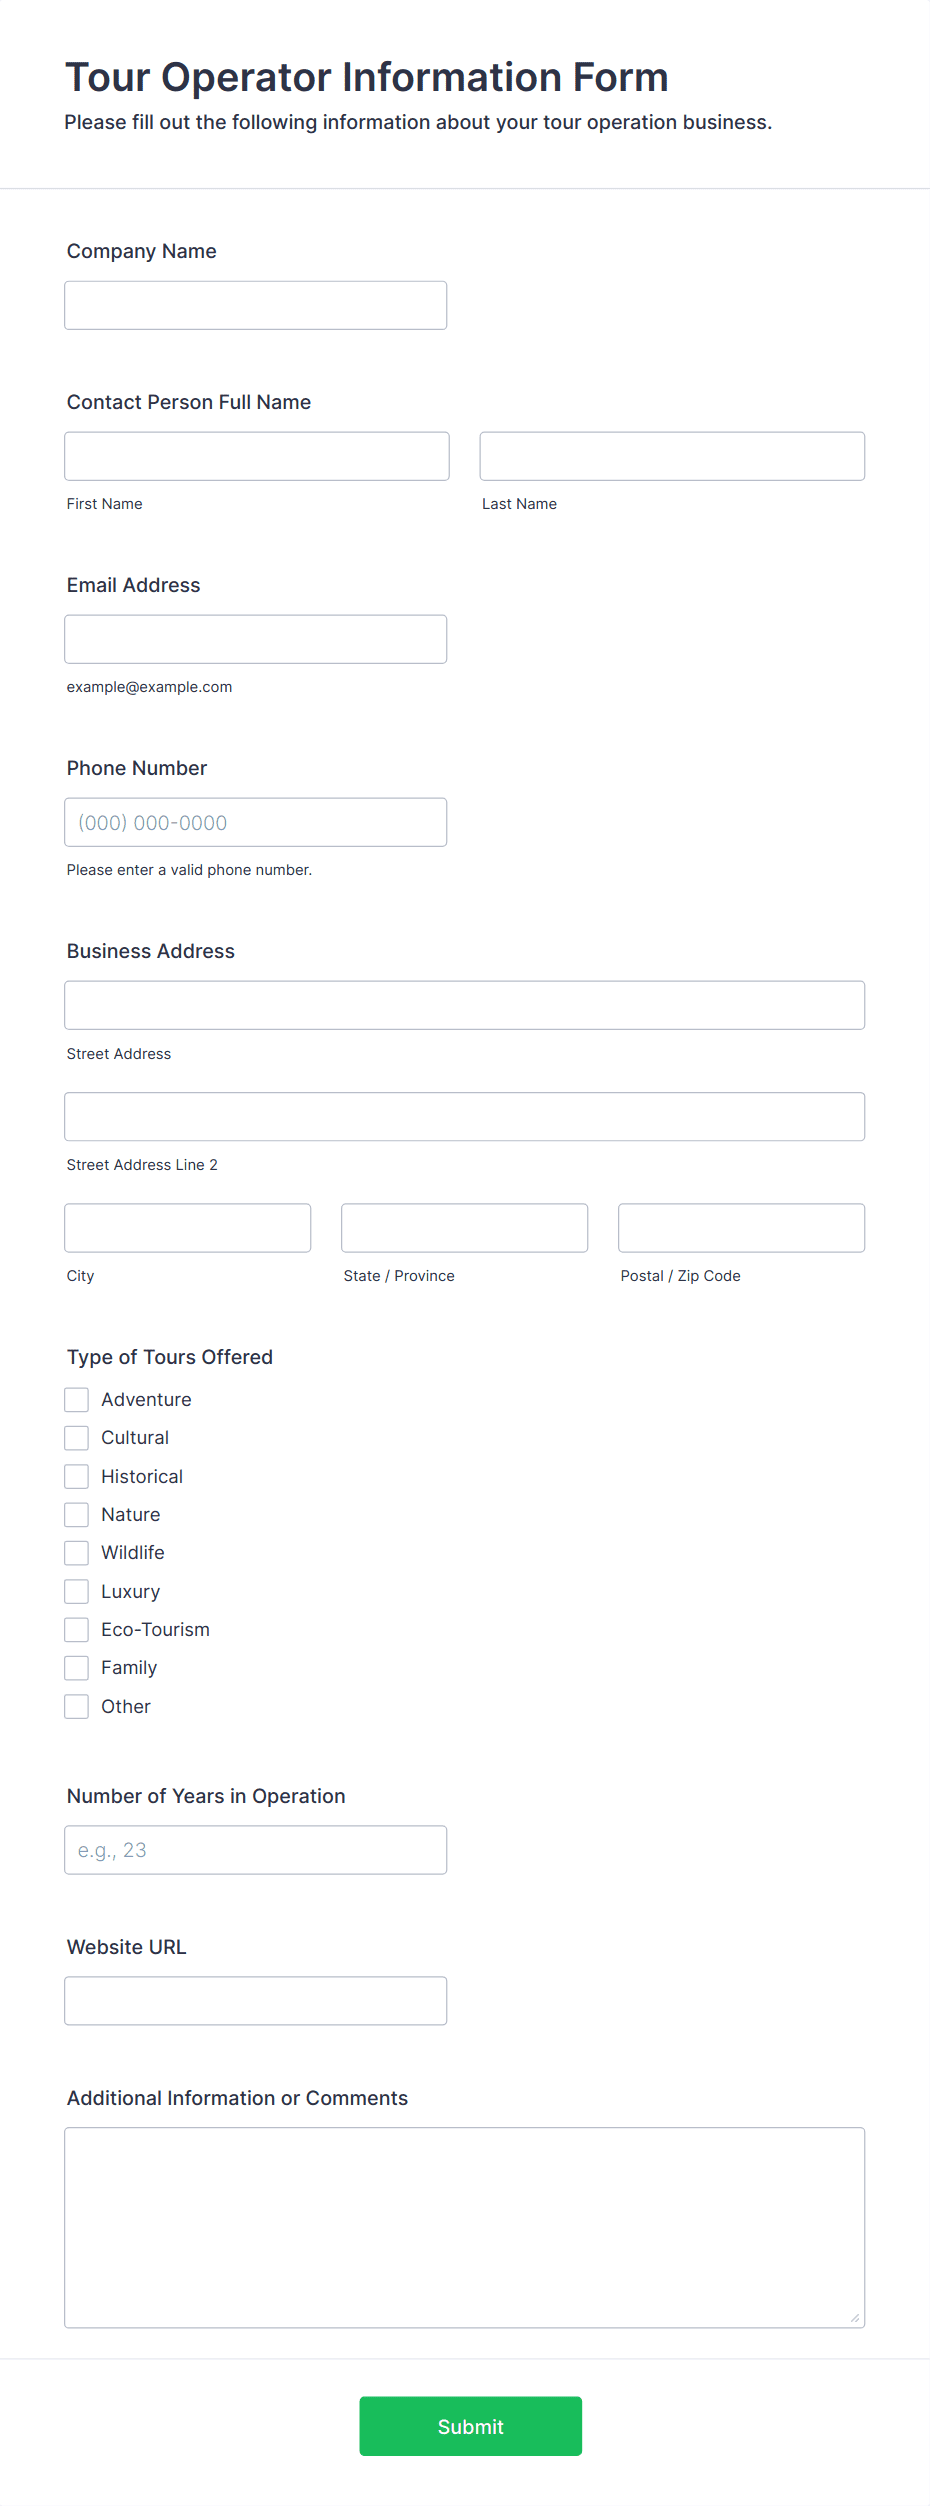The height and width of the screenshot is (2506, 930).
Task: Click the Postal / Zip Code field
Action: [x=742, y=1228]
